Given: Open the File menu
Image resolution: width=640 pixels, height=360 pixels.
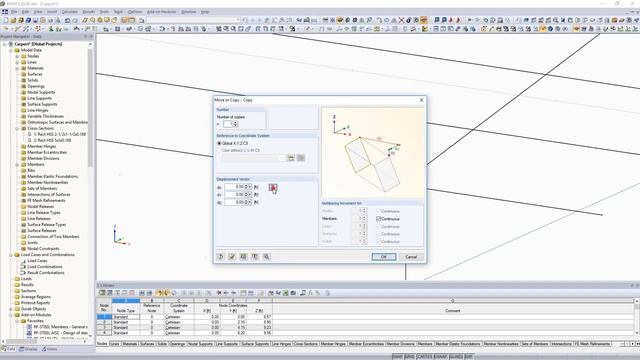Looking at the screenshot, I should [14, 12].
